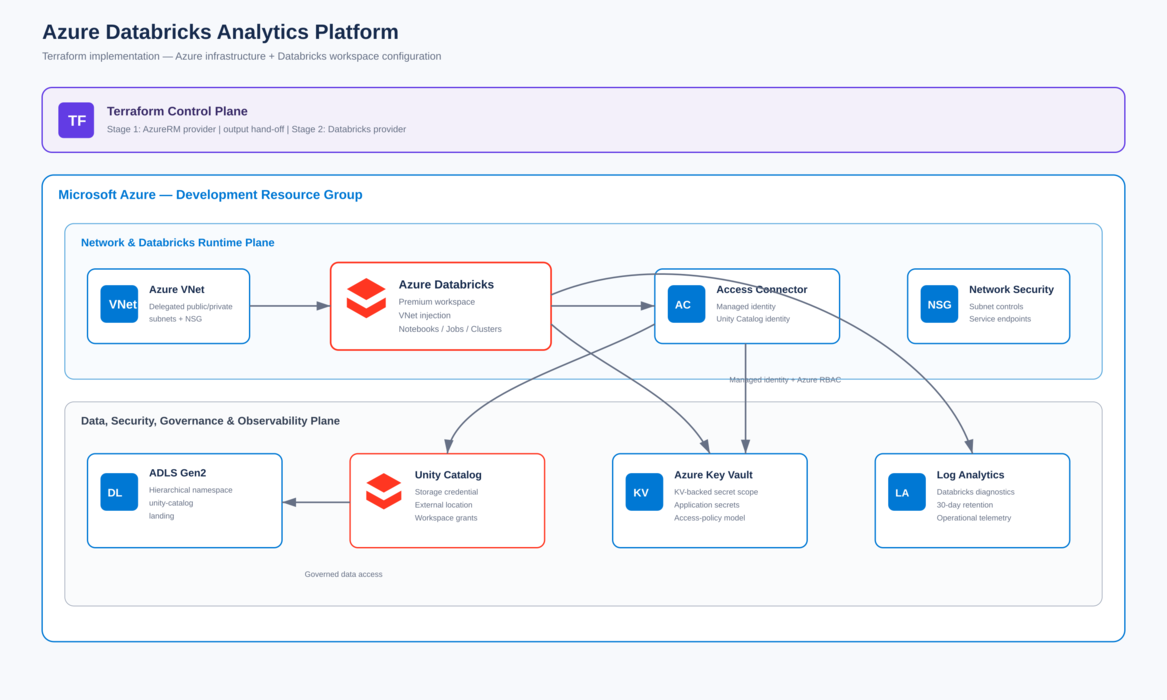Click the NSG Network Security icon
Viewport: 1167px width, 700px height.
pos(939,304)
